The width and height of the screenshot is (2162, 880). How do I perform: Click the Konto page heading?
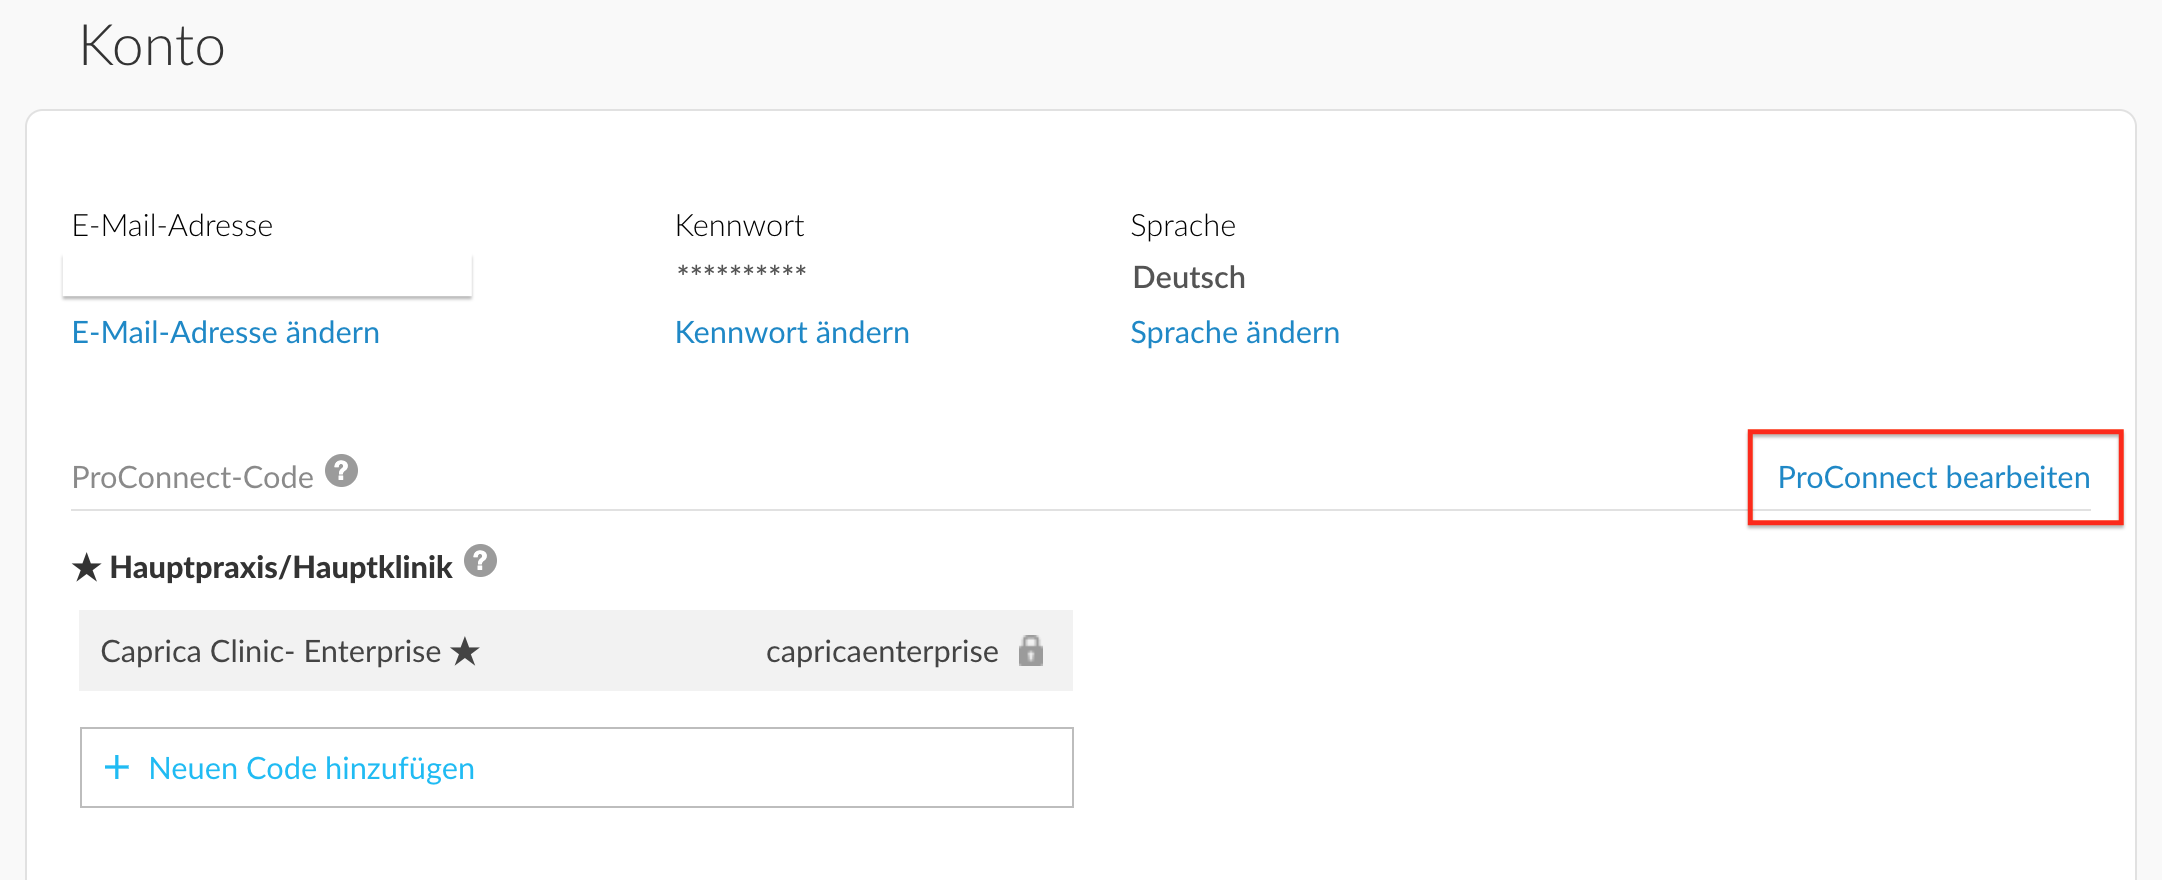152,46
